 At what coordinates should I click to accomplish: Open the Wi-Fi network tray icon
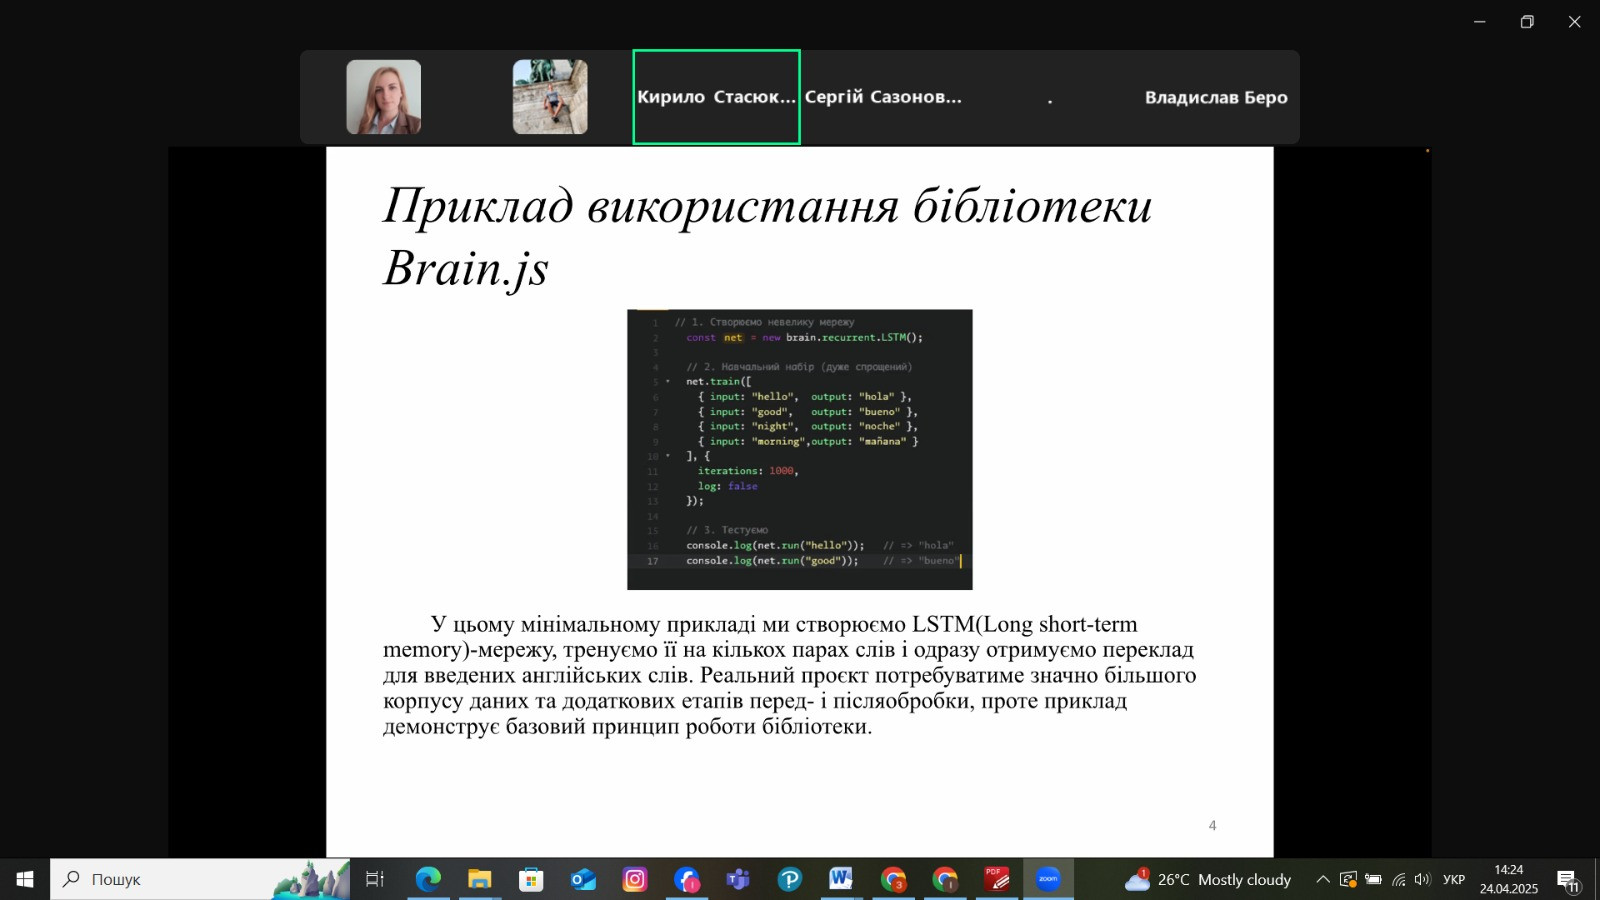[x=1399, y=880]
